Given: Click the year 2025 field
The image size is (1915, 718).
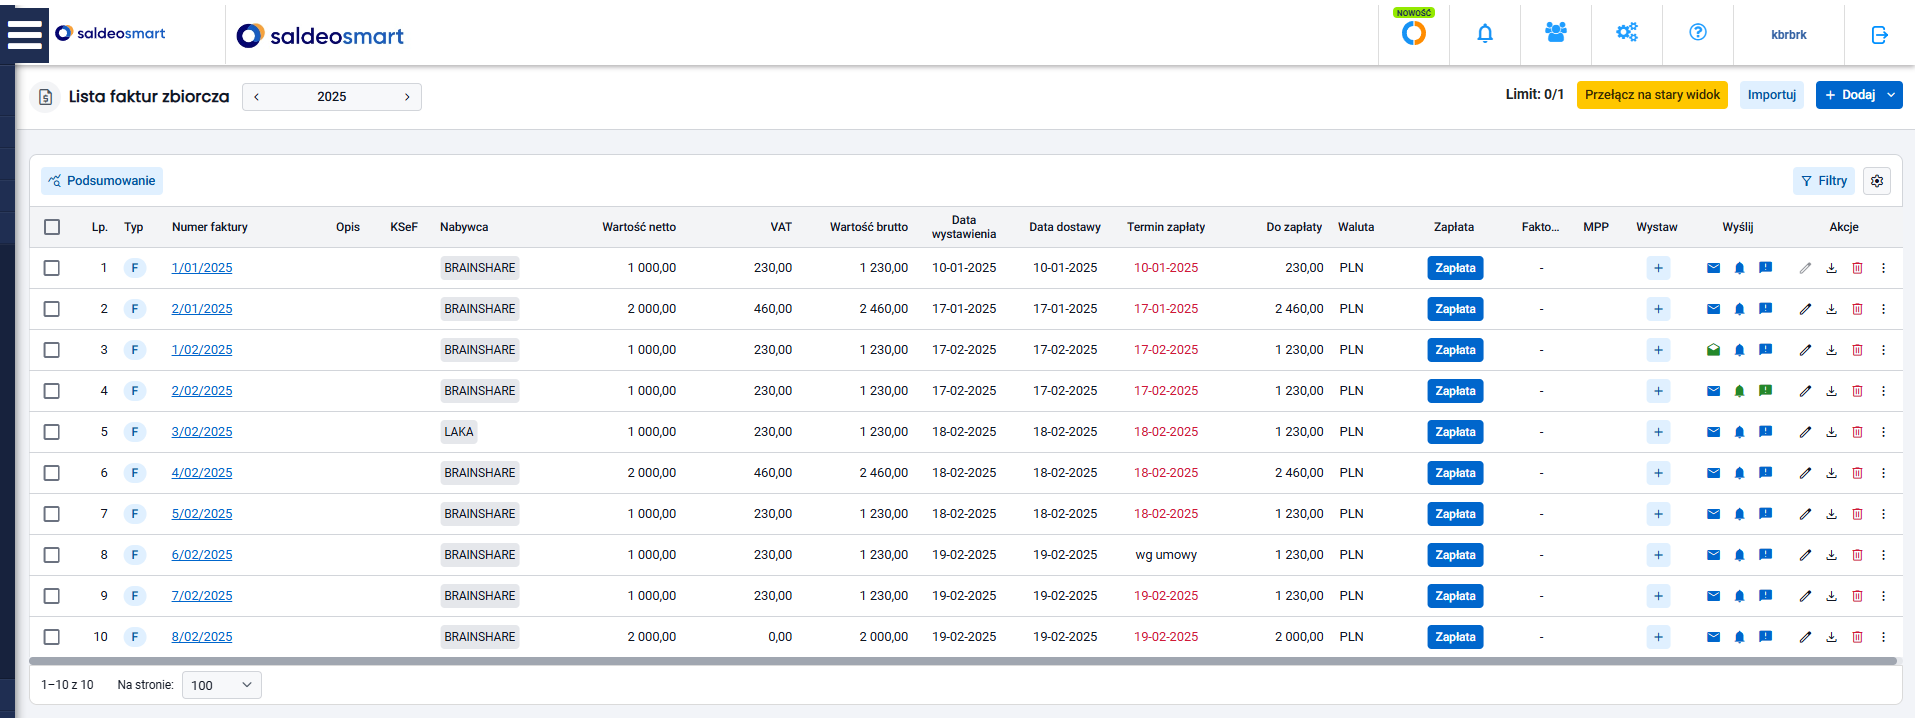Looking at the screenshot, I should pyautogui.click(x=332, y=97).
